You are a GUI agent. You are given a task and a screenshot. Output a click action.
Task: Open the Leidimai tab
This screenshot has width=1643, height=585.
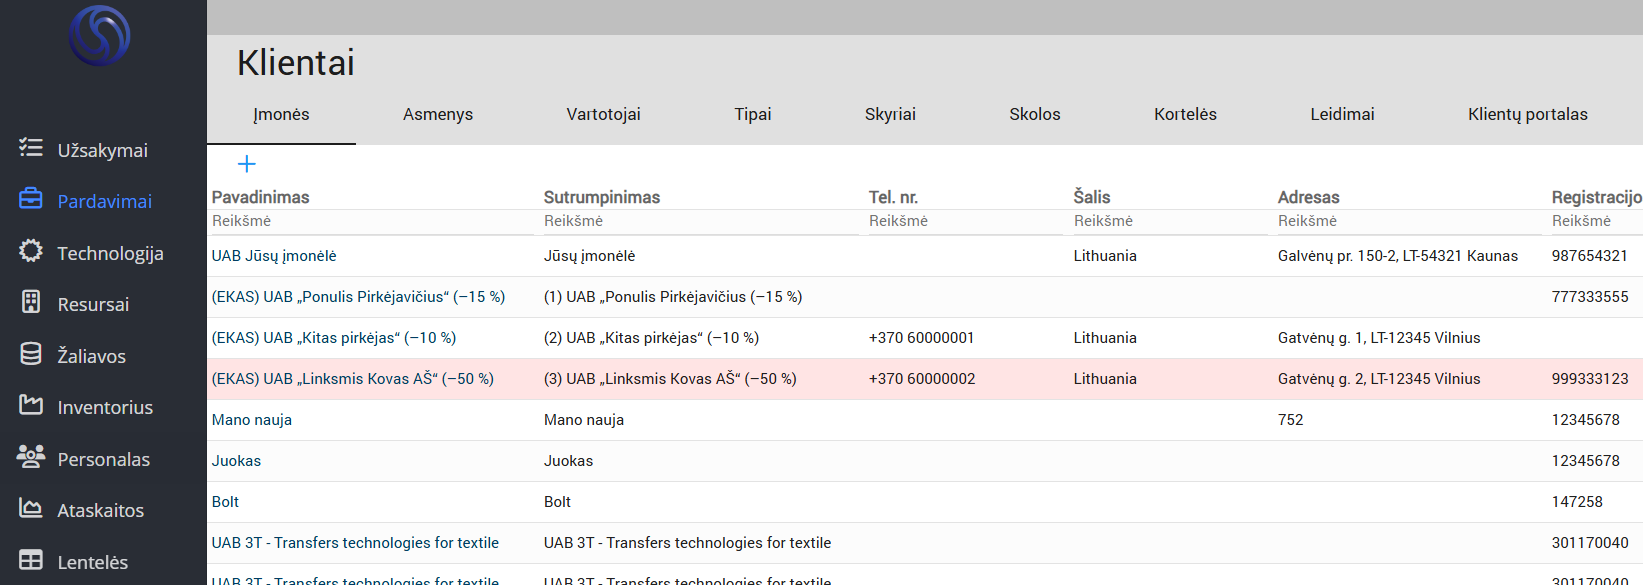click(x=1342, y=114)
